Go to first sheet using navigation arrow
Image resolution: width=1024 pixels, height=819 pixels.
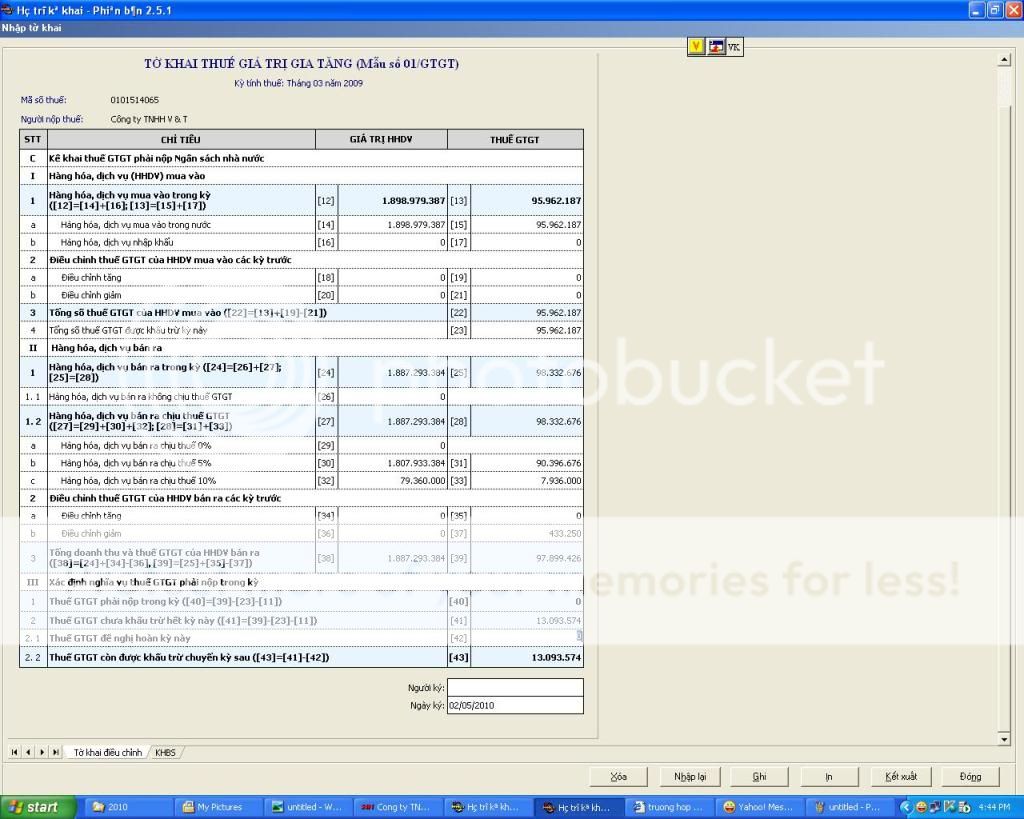tap(15, 752)
